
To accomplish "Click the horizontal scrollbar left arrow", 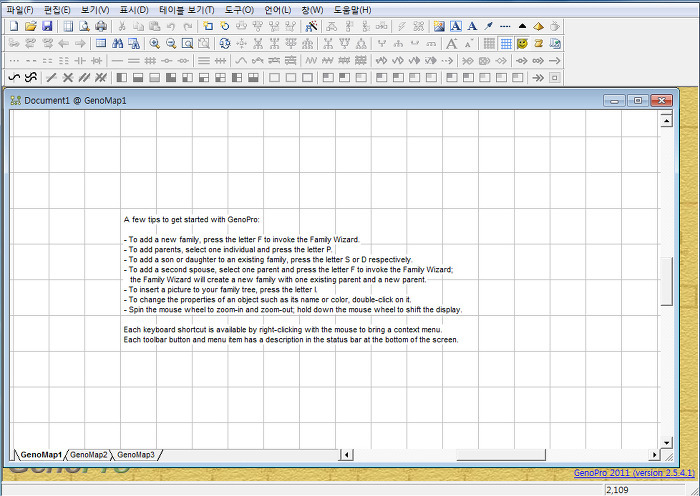I will click(x=346, y=455).
